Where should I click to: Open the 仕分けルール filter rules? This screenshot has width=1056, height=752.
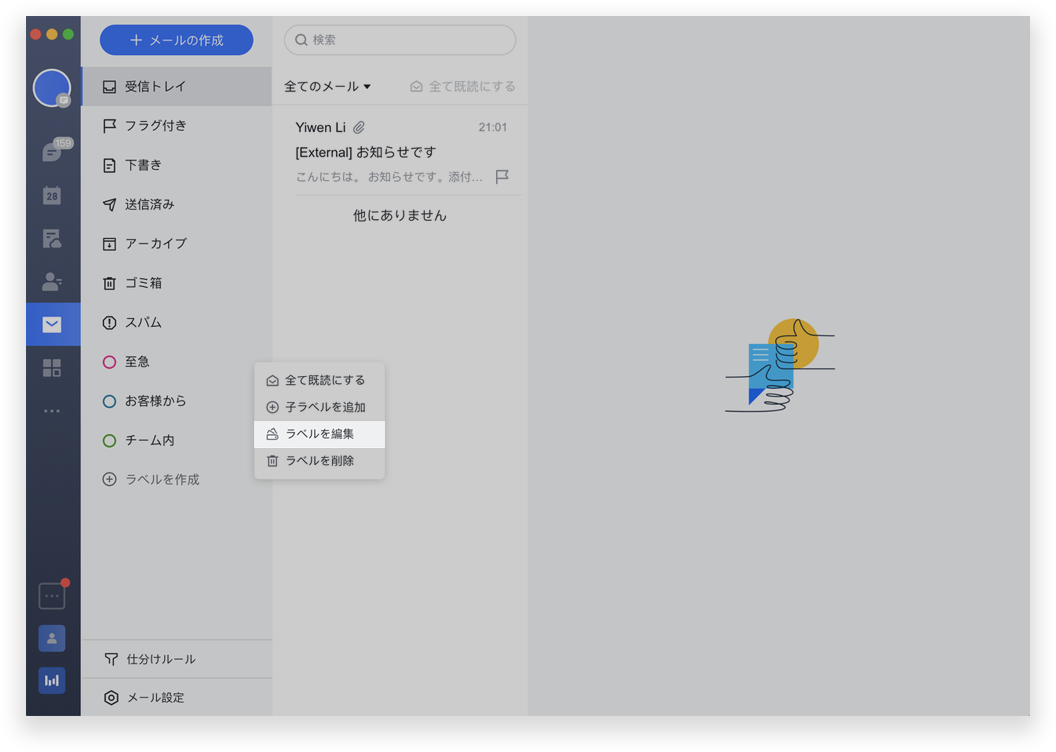(160, 659)
